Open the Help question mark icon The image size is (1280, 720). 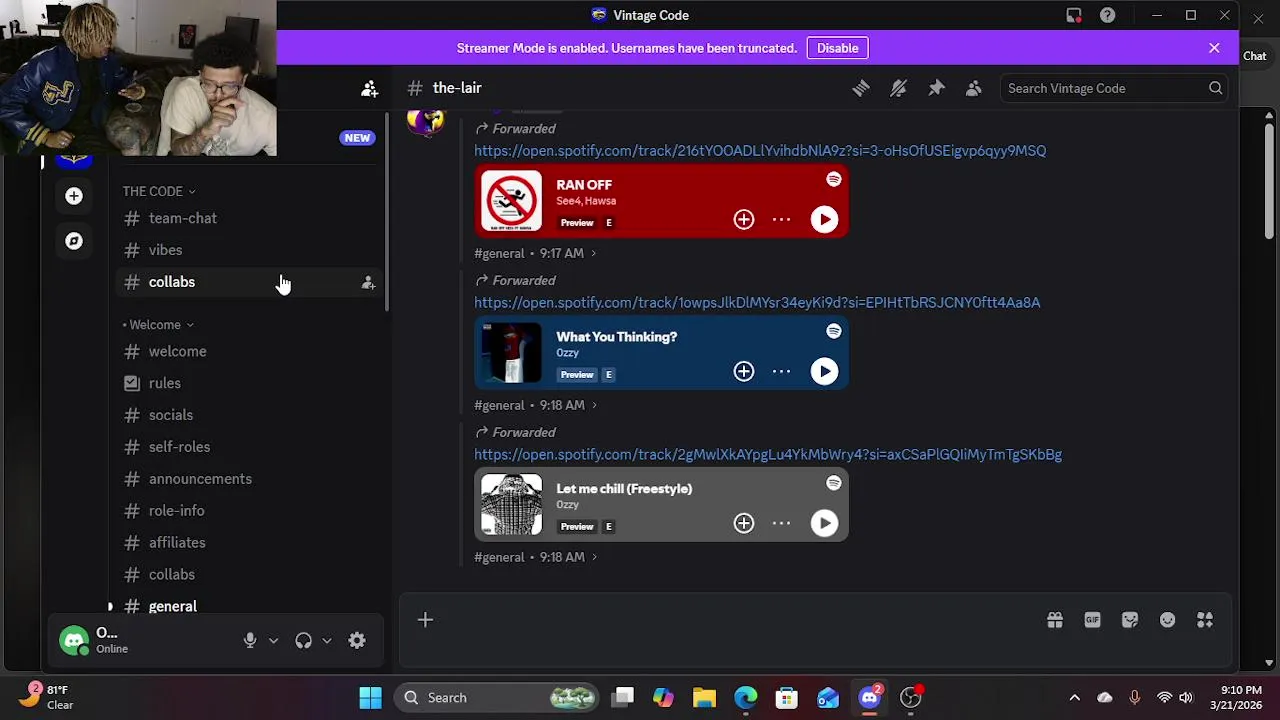[1107, 15]
